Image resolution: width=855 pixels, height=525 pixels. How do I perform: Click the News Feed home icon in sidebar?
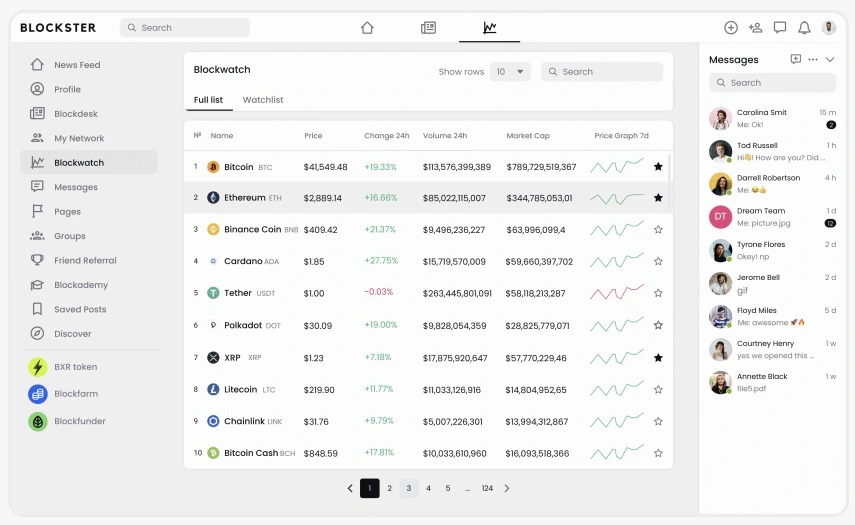click(37, 64)
